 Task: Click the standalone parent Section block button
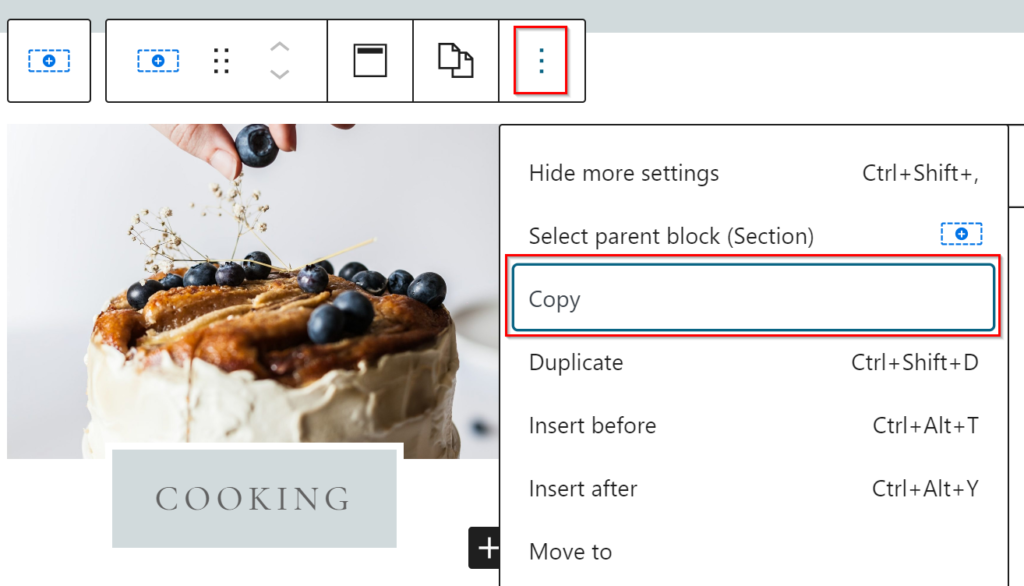(x=49, y=61)
